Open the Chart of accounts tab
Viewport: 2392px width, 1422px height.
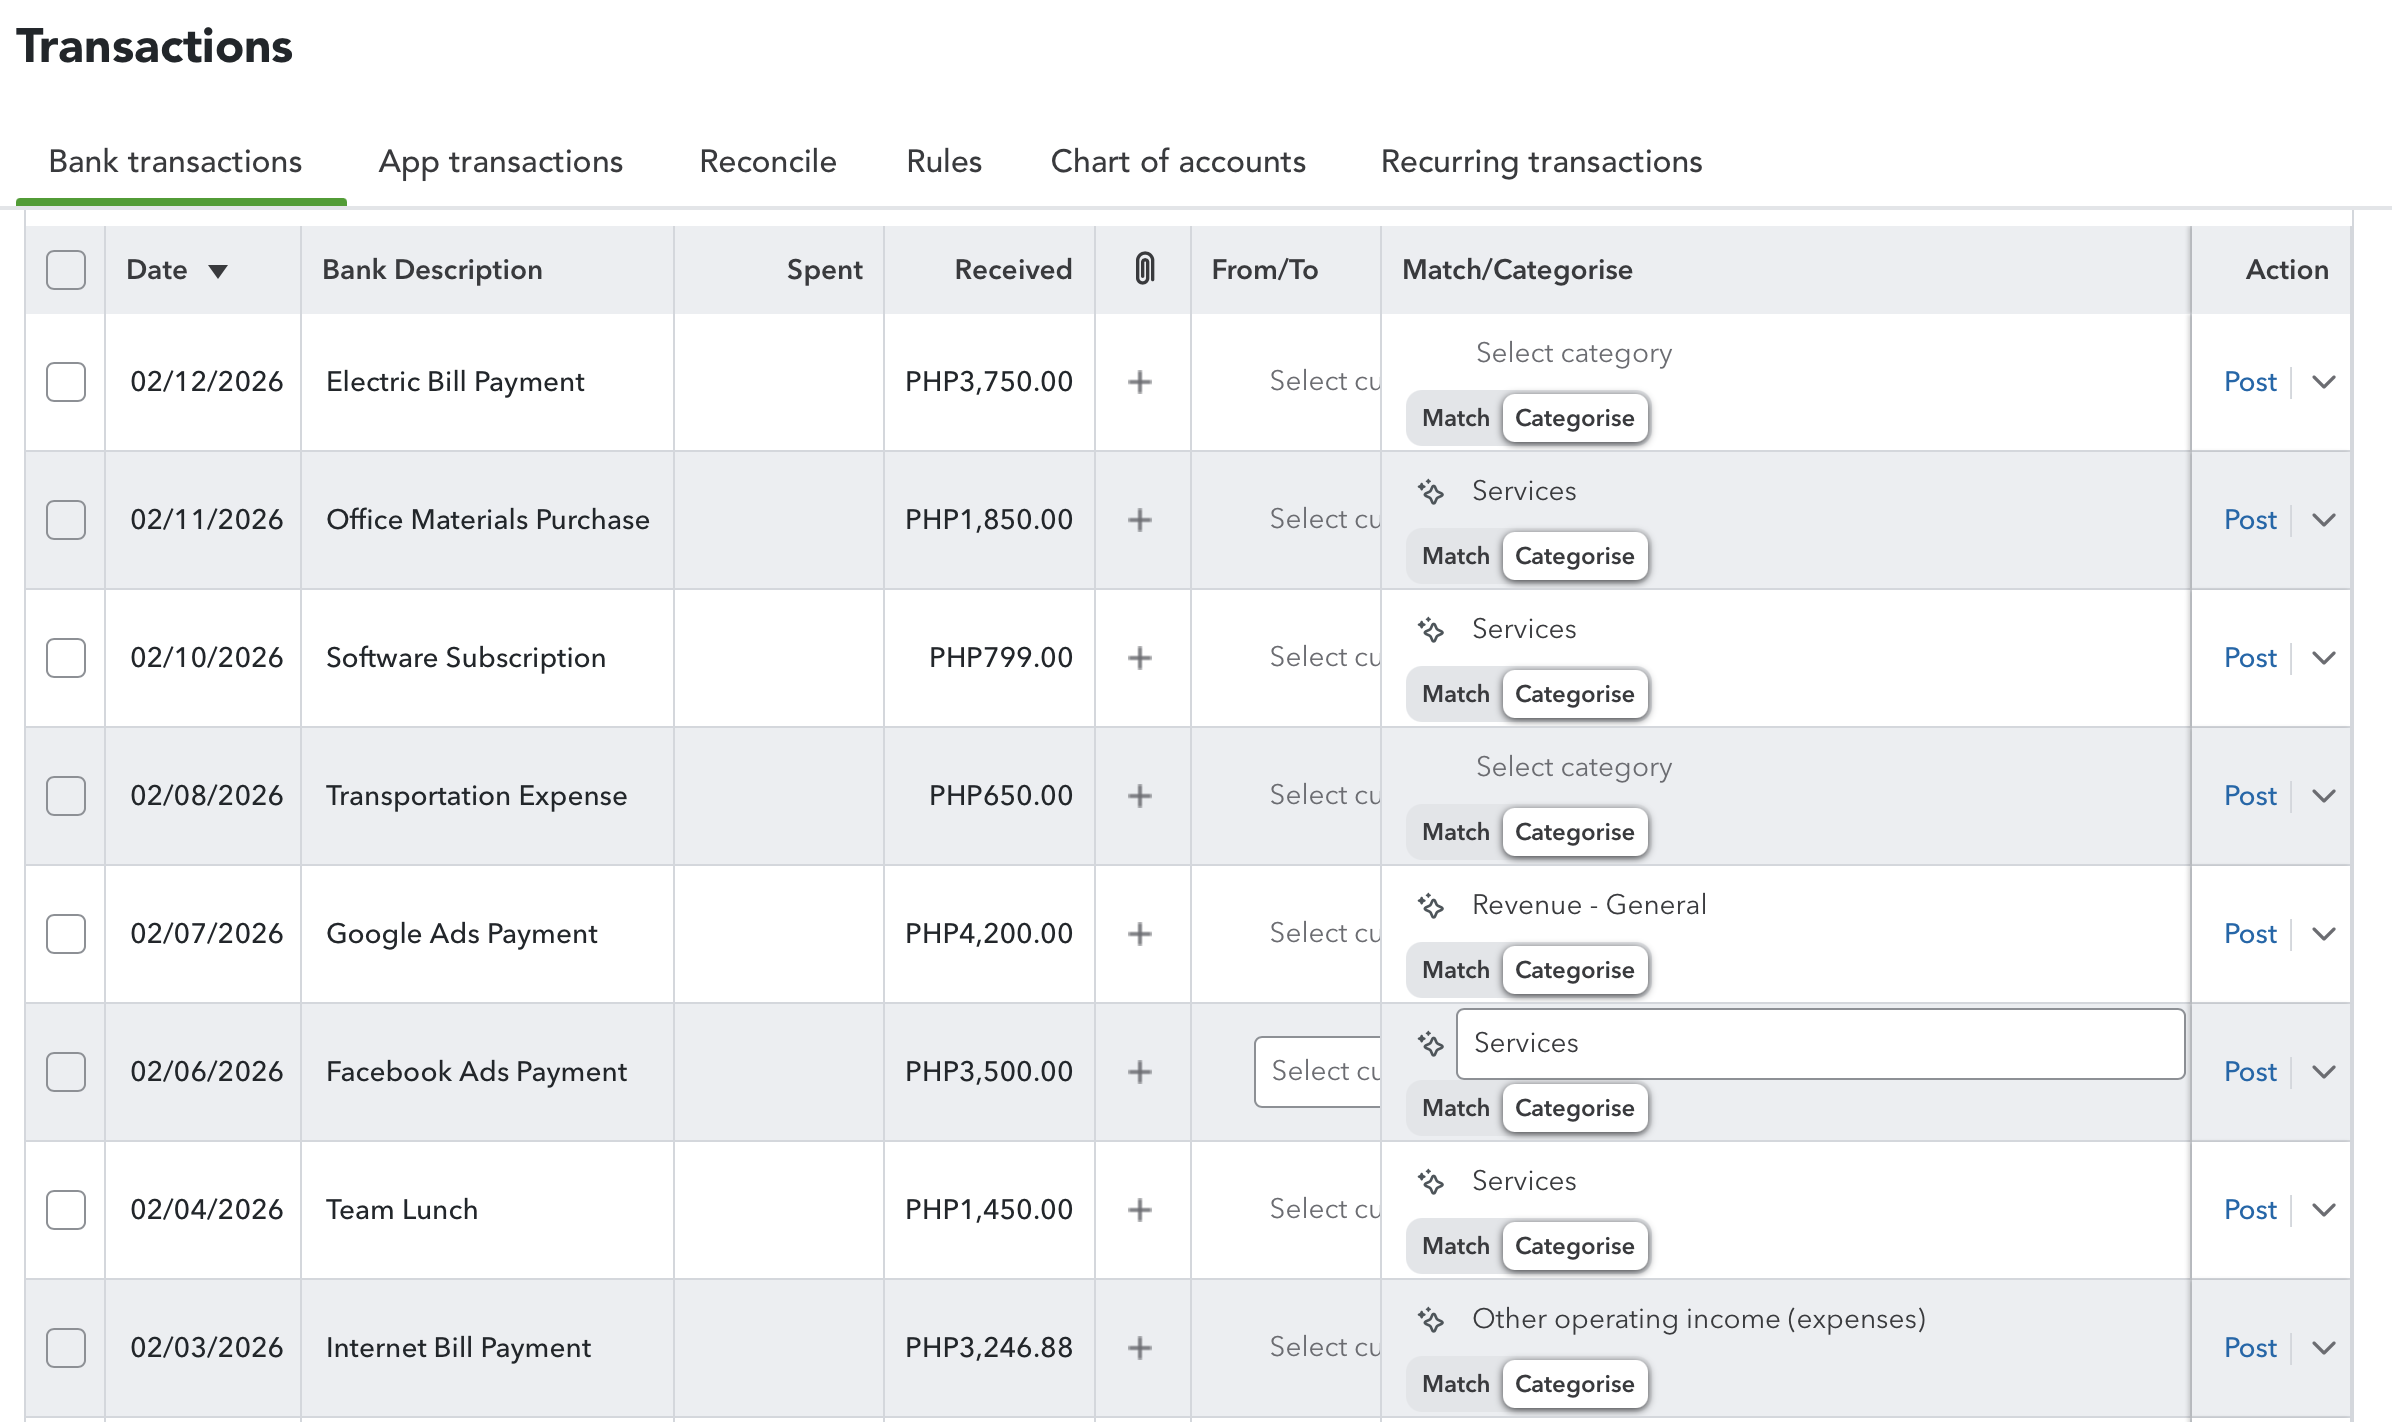click(1177, 162)
